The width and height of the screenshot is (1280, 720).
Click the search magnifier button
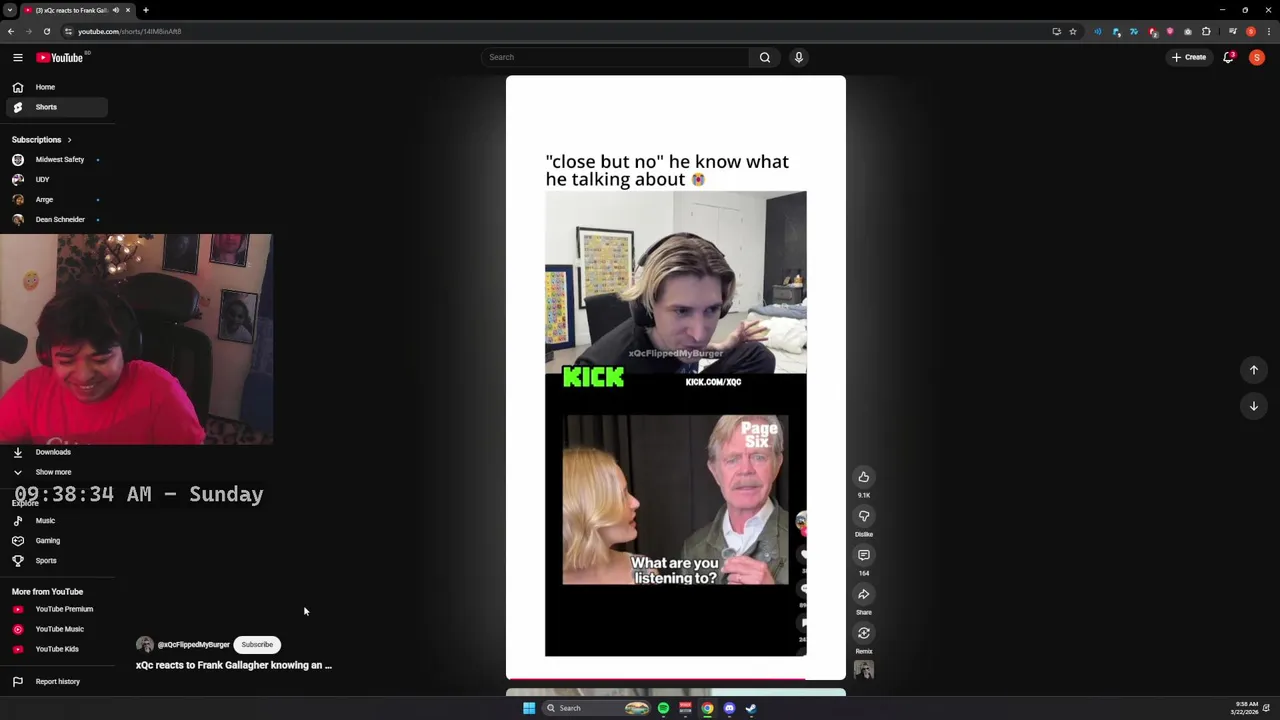pyautogui.click(x=765, y=57)
